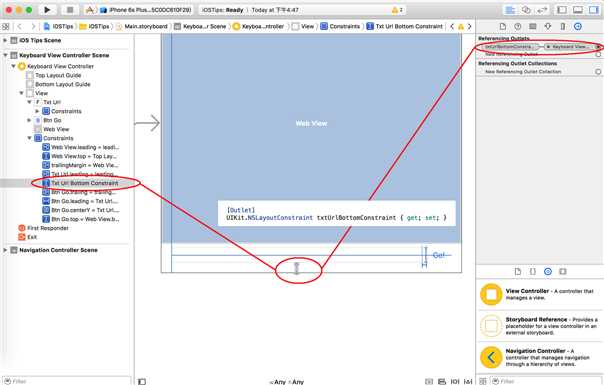This screenshot has width=604, height=385.
Task: Jump to the previous issue
Action: [452, 26]
